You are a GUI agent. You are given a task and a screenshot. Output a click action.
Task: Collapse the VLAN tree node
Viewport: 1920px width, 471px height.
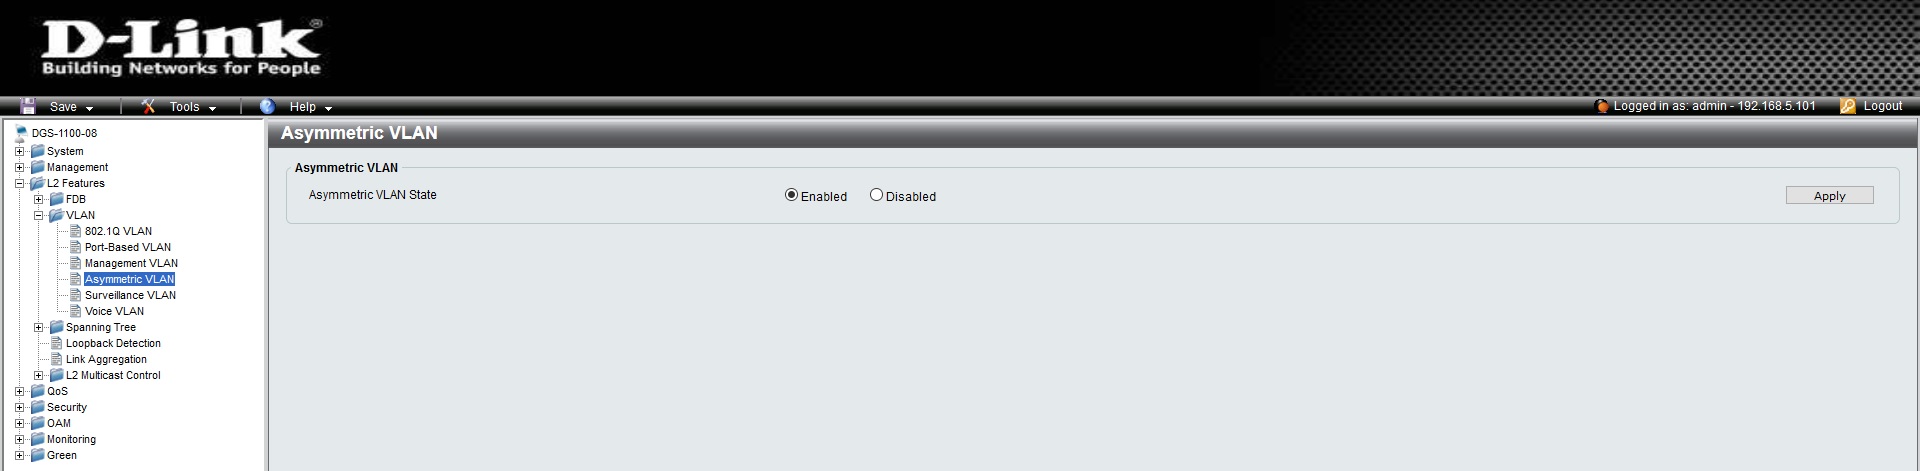point(38,215)
